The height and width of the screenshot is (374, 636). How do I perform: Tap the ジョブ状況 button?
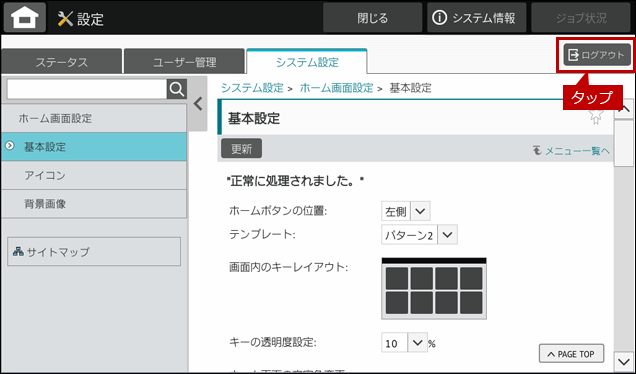coord(581,18)
